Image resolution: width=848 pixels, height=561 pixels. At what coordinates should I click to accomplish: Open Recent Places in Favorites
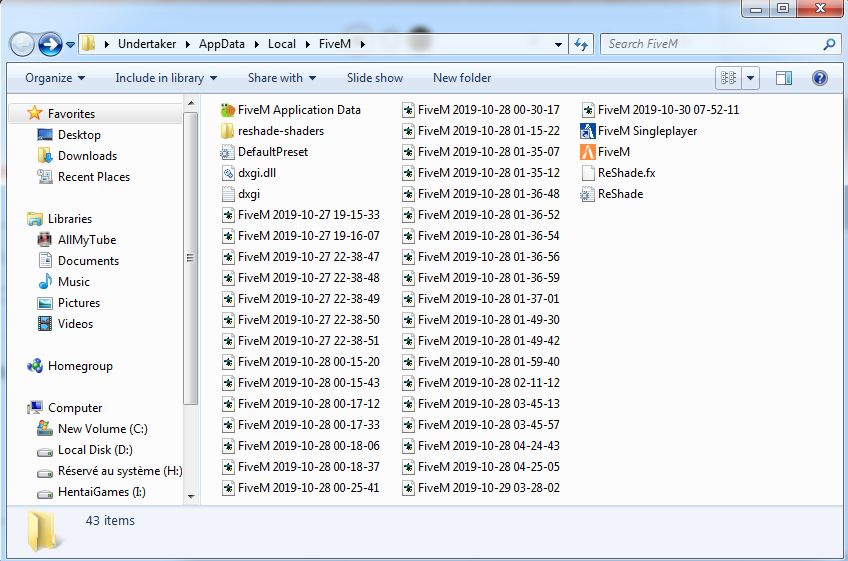[94, 177]
